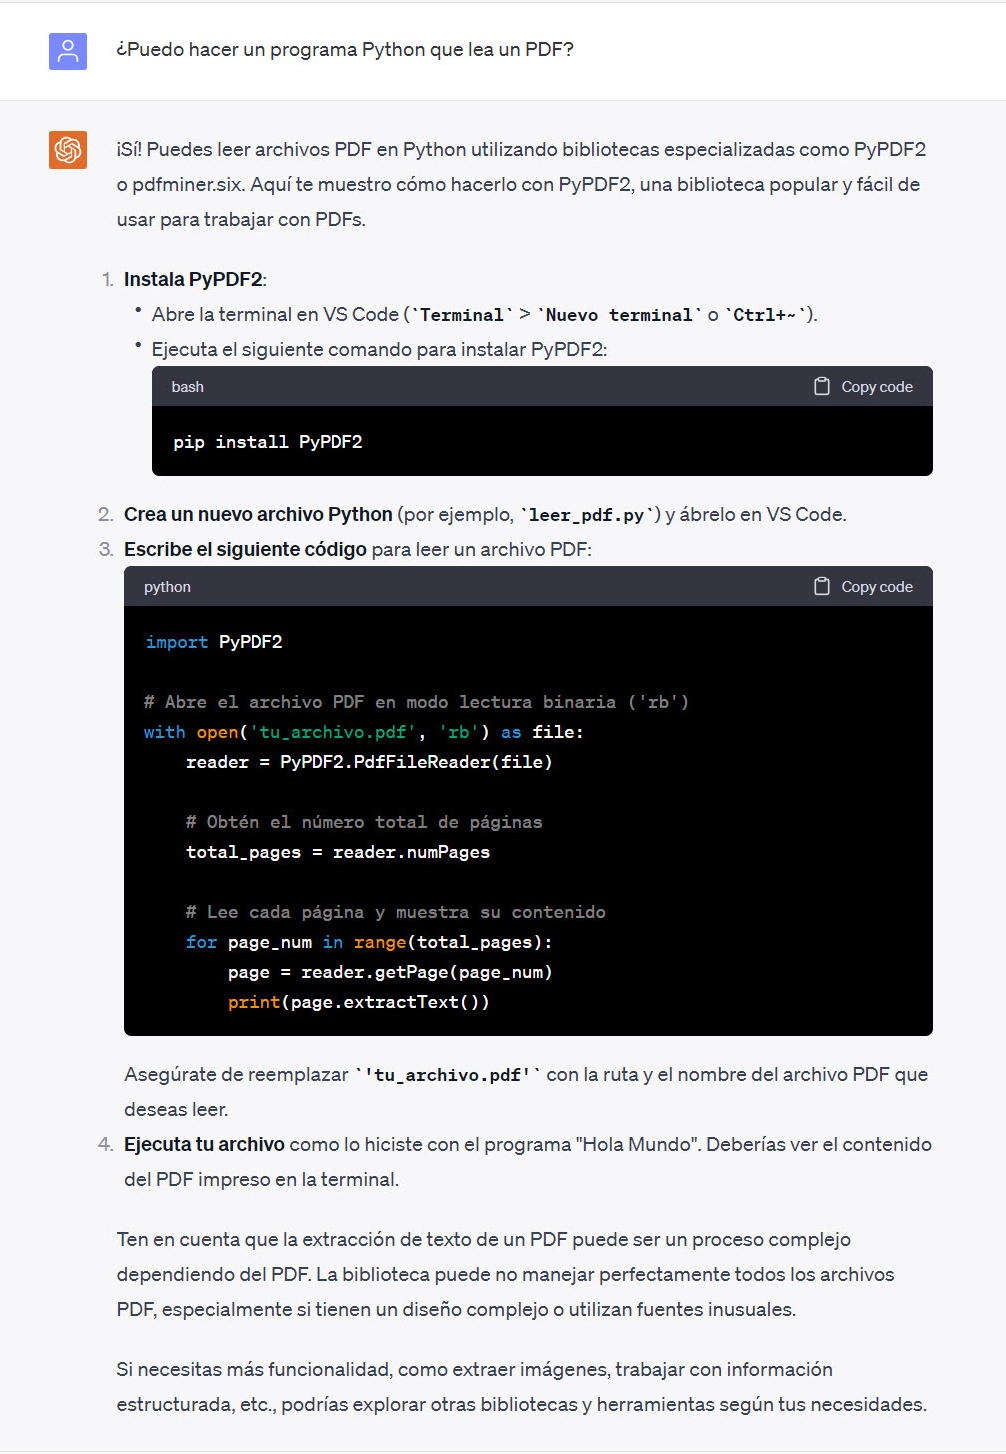Click the import PyPDF2 code line
1006x1454 pixels.
point(214,642)
